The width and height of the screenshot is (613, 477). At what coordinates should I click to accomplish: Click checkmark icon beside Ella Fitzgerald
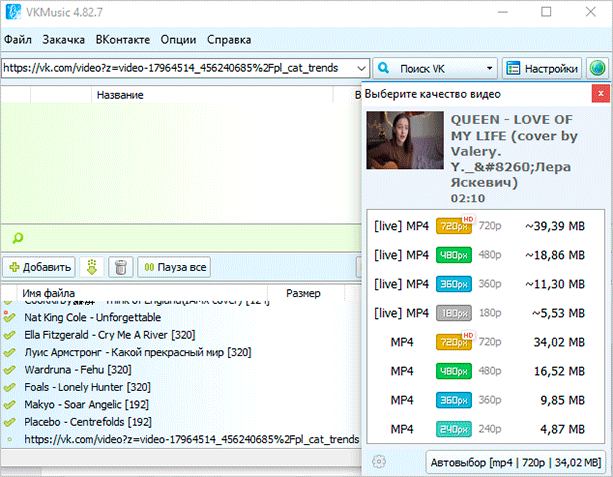coord(9,335)
